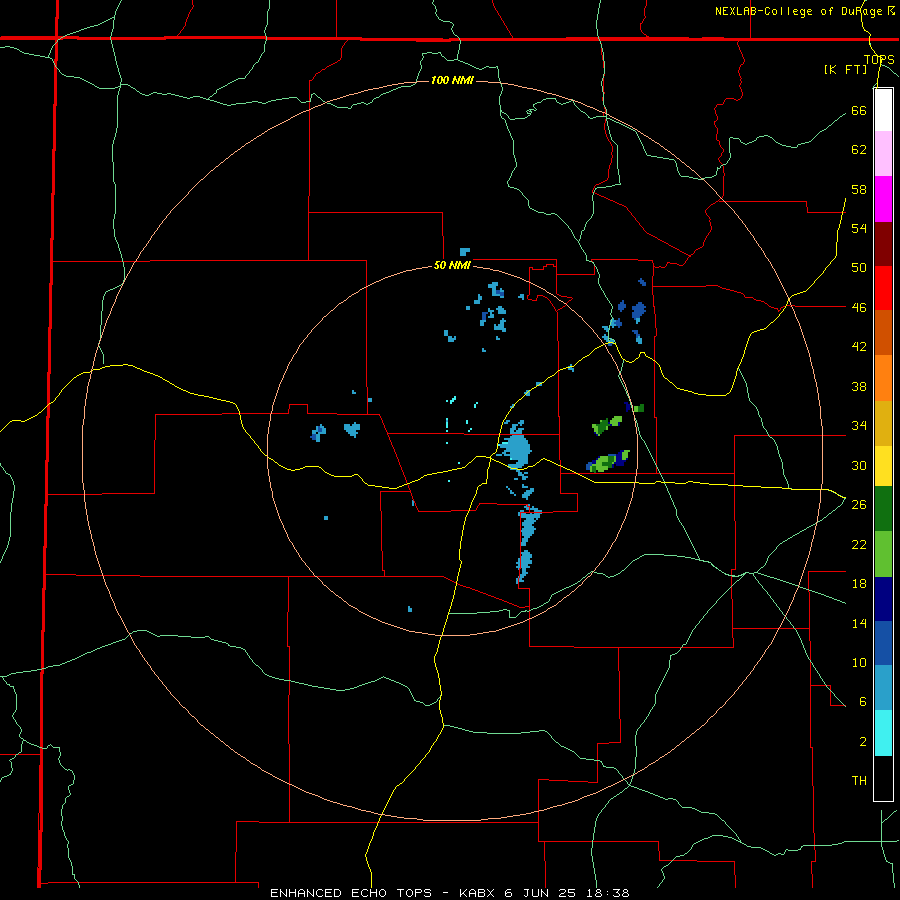Click the dark red legend swatch
Screen dimensions: 900x900
click(883, 244)
